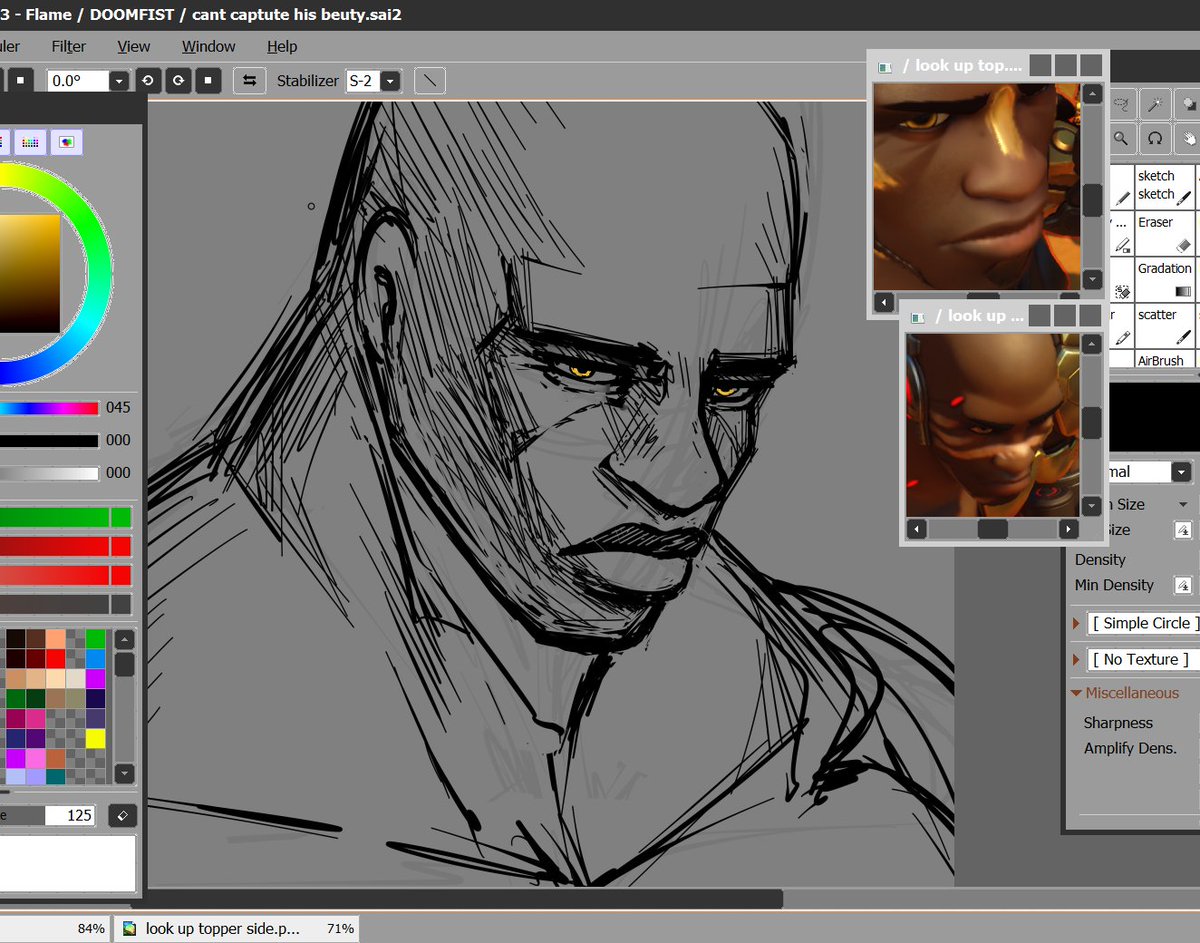
Task: Reset canvas rotation square button
Action: click(x=208, y=81)
